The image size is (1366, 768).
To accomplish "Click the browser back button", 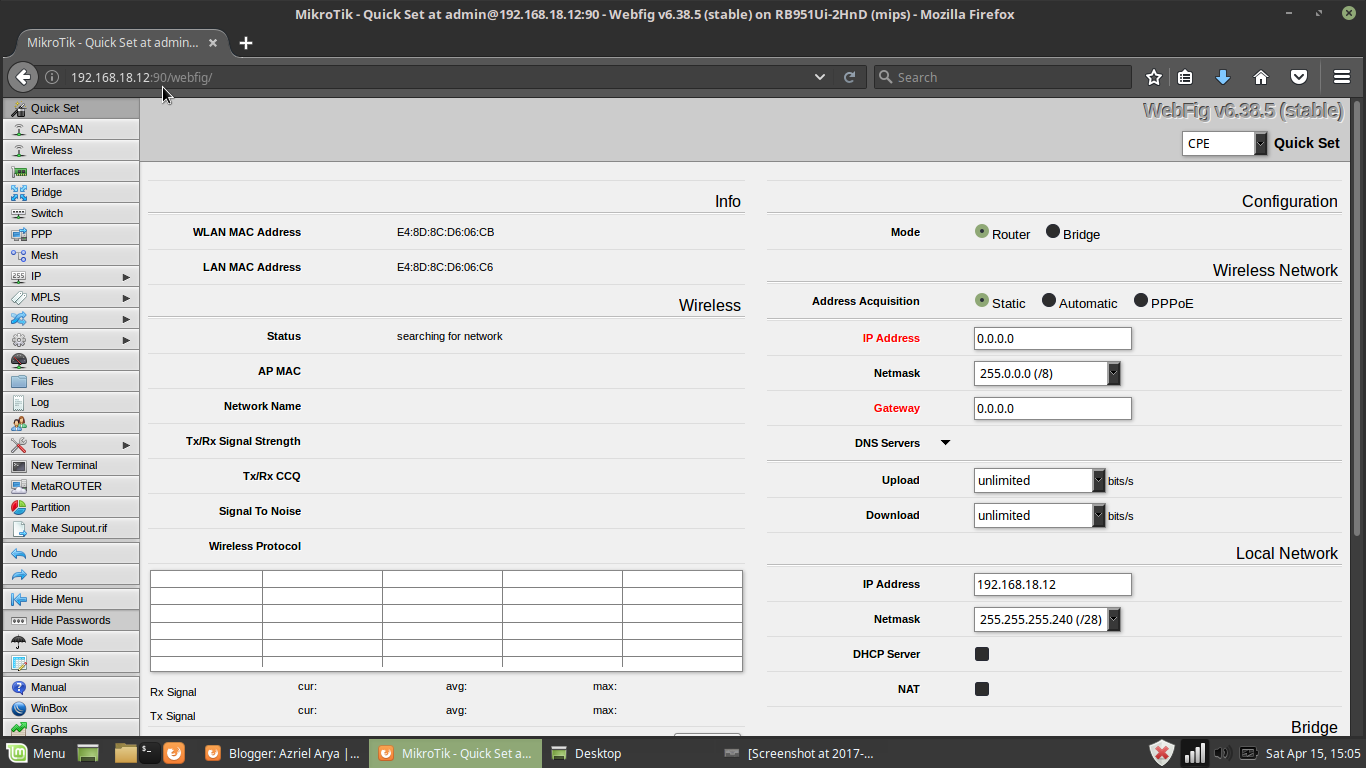I will click(23, 77).
